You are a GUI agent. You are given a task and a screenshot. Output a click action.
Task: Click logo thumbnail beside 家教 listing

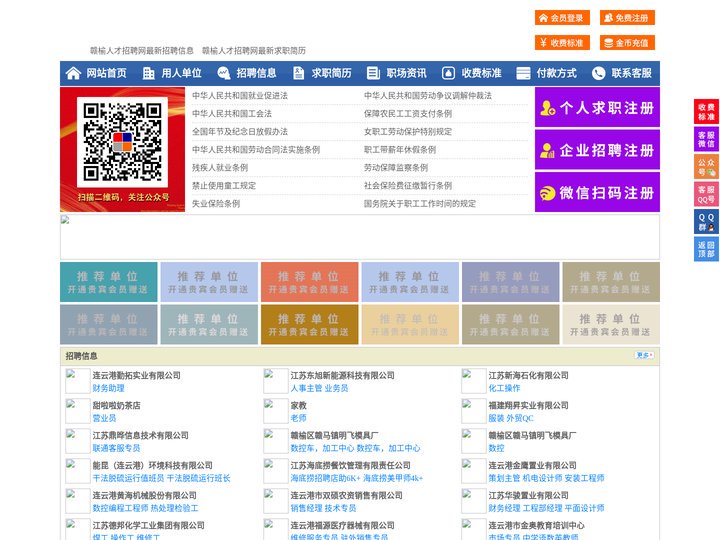point(276,411)
